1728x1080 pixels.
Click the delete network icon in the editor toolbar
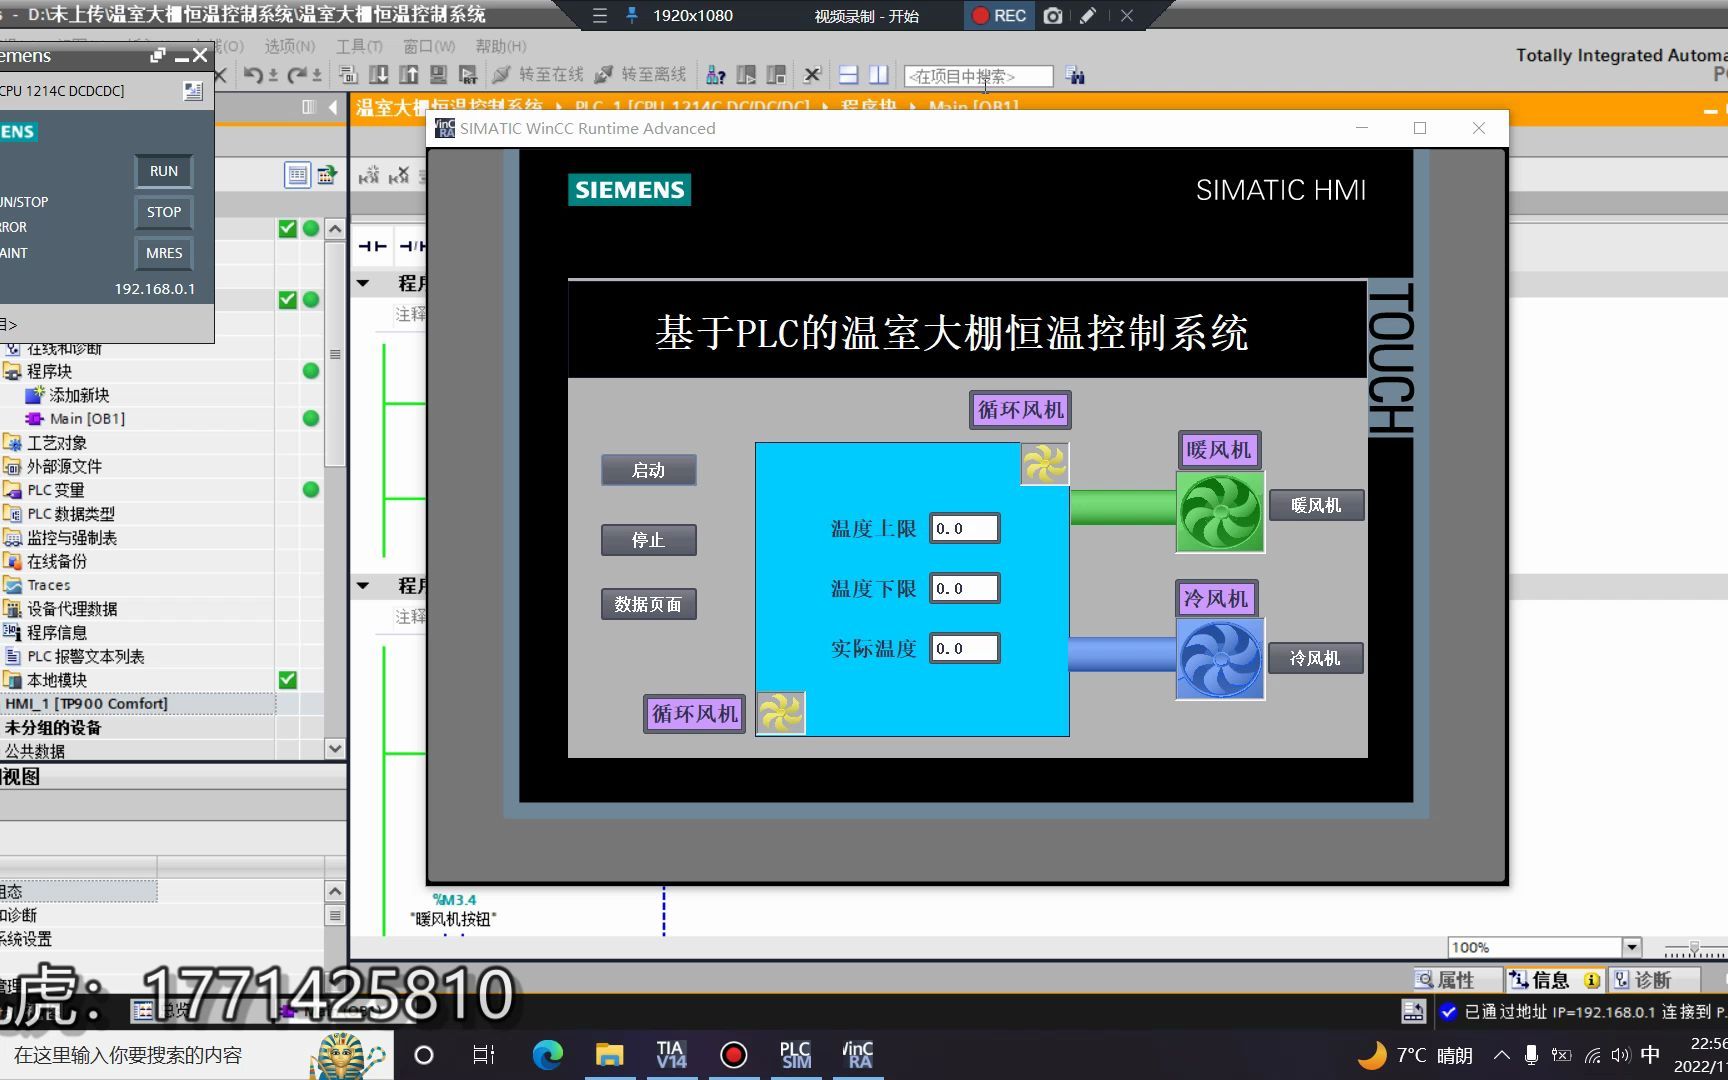[x=399, y=176]
